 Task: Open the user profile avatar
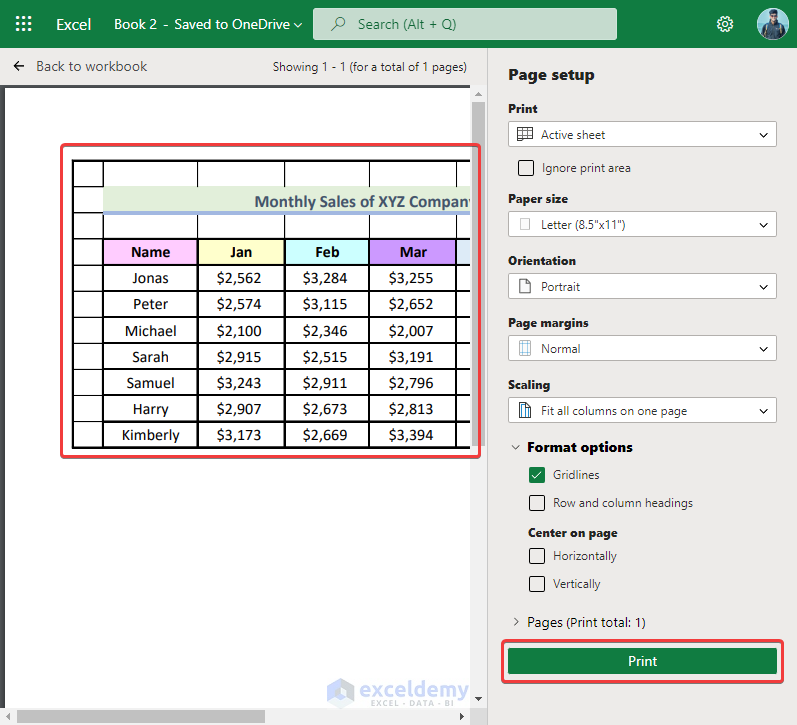pos(772,24)
